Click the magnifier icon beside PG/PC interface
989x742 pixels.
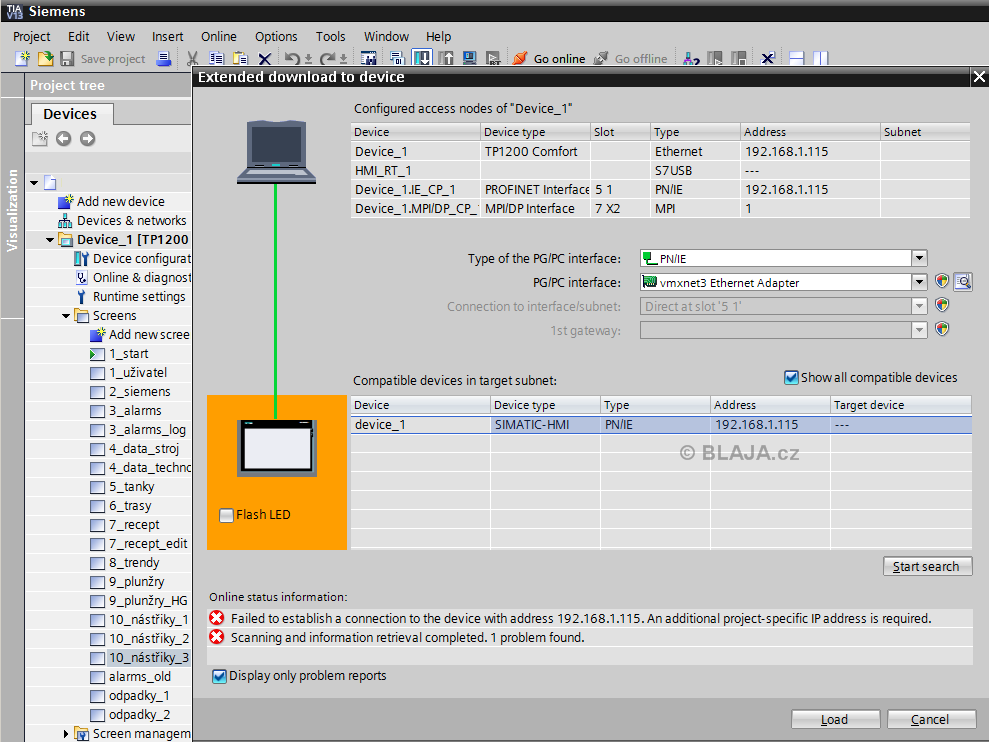(963, 281)
